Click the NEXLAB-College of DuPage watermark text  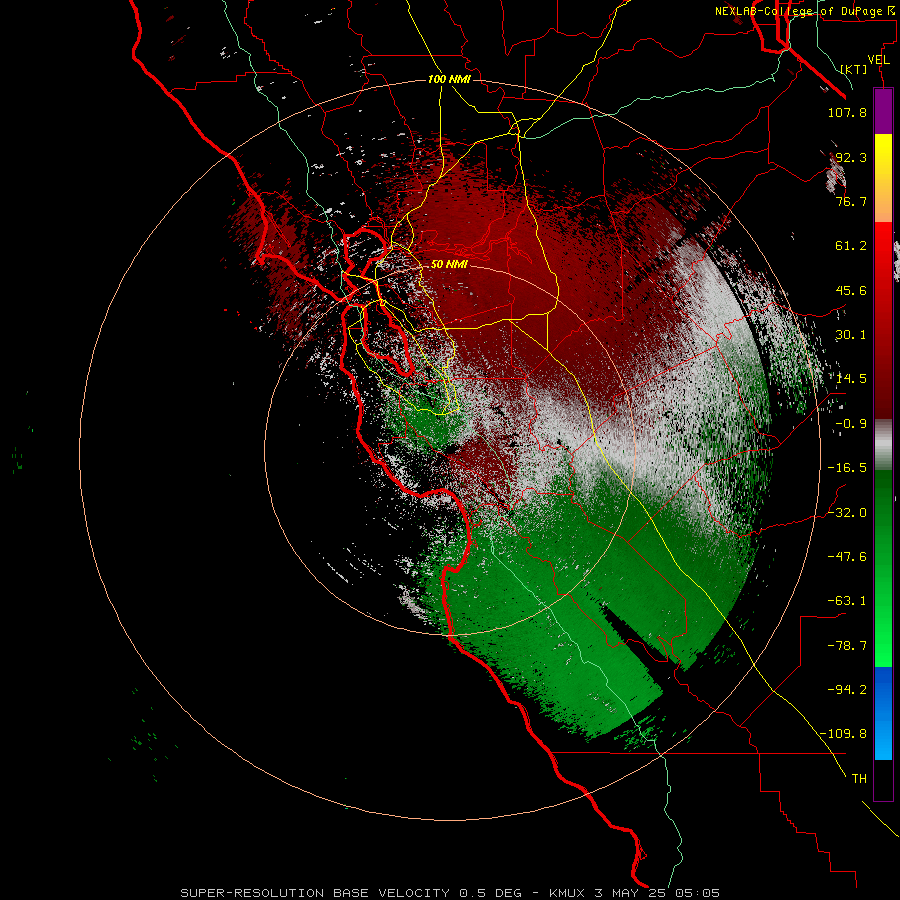(807, 11)
